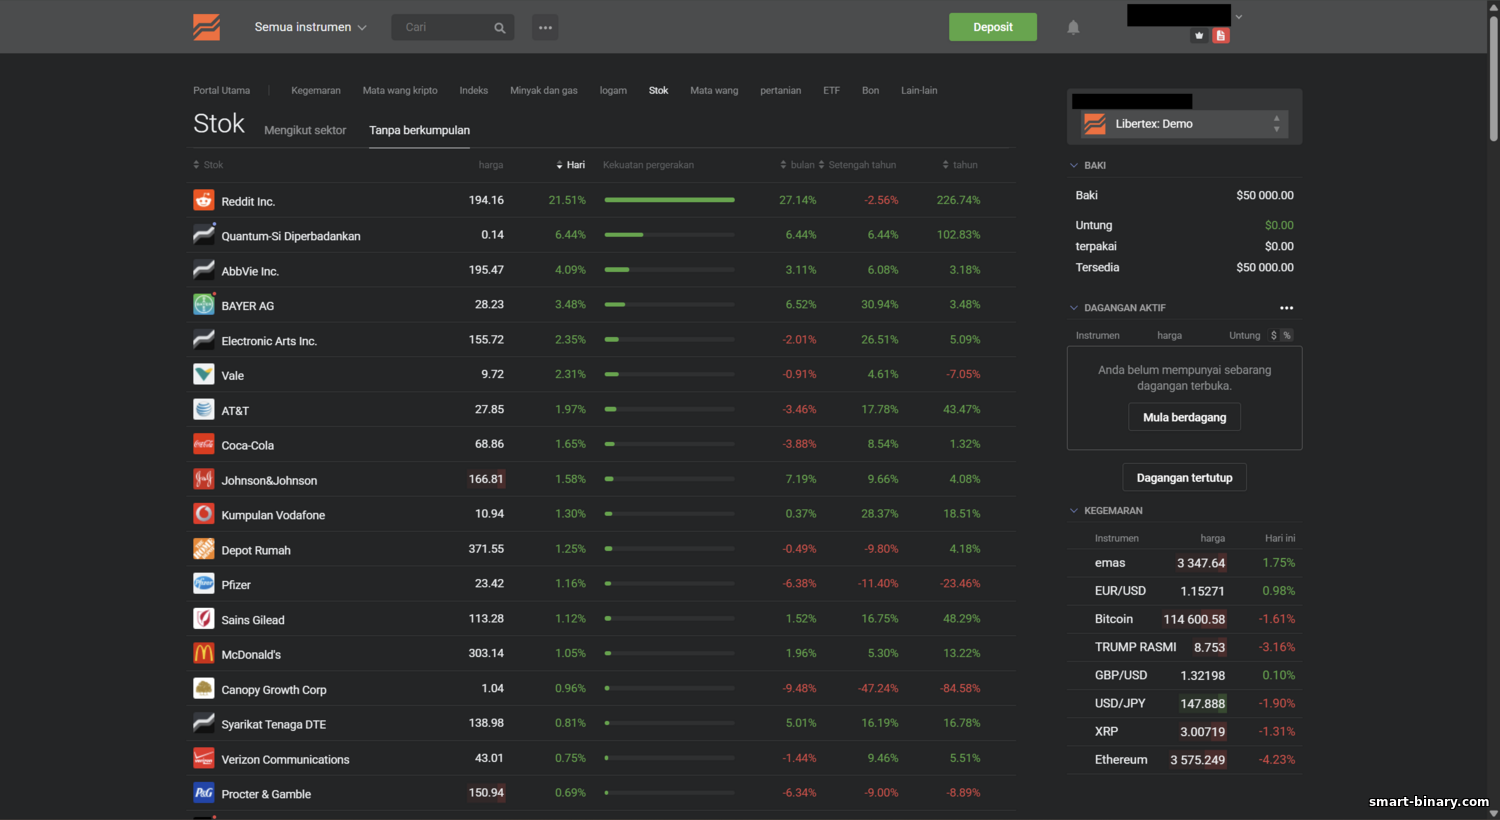Click the Procter & Gamble logo icon
The width and height of the screenshot is (1500, 820).
point(204,792)
